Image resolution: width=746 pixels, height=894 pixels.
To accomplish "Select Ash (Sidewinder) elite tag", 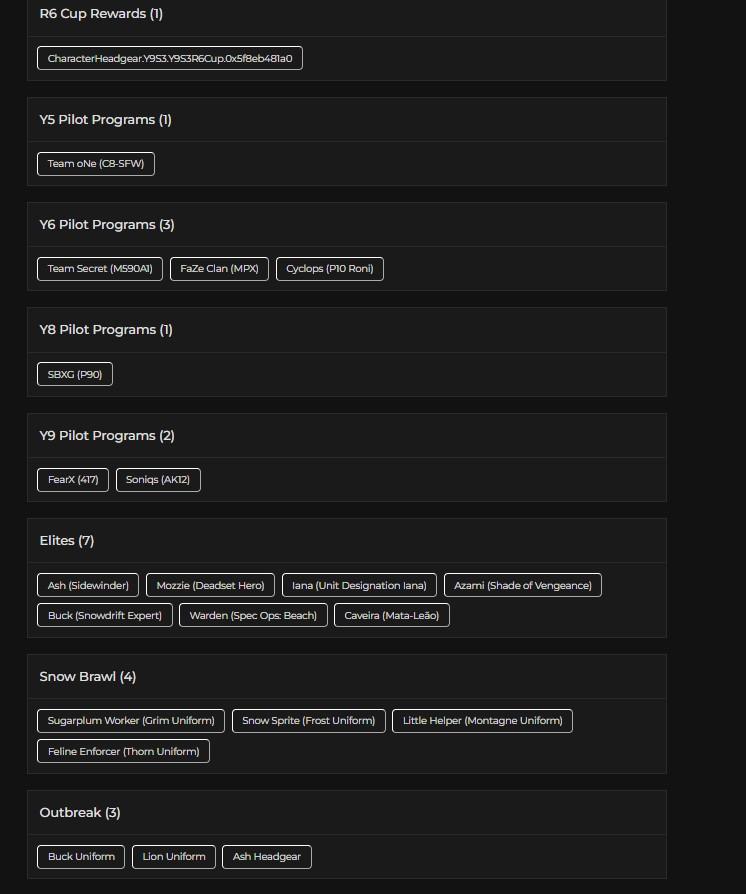I will pyautogui.click(x=88, y=585).
